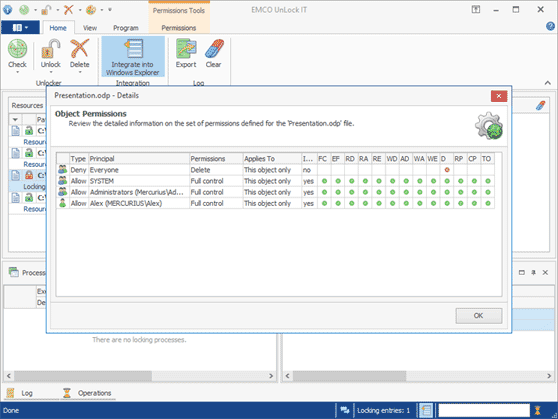Click 'Locking entries: 1' in status bar
The image size is (558, 419).
[383, 410]
